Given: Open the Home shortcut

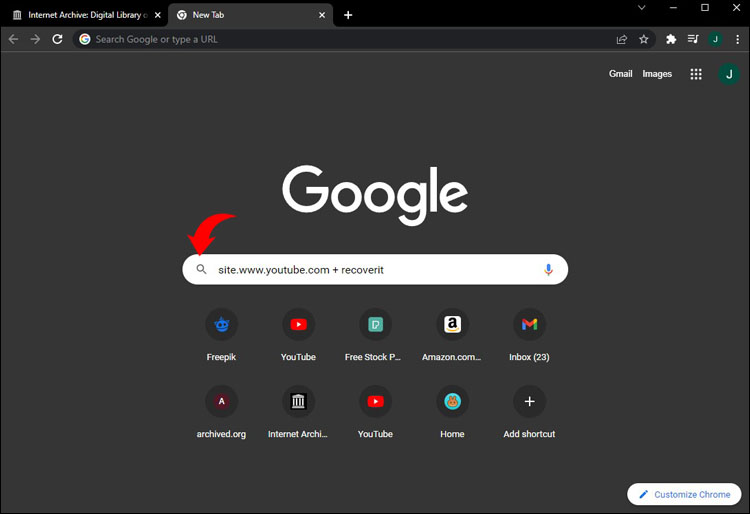Looking at the screenshot, I should (452, 412).
